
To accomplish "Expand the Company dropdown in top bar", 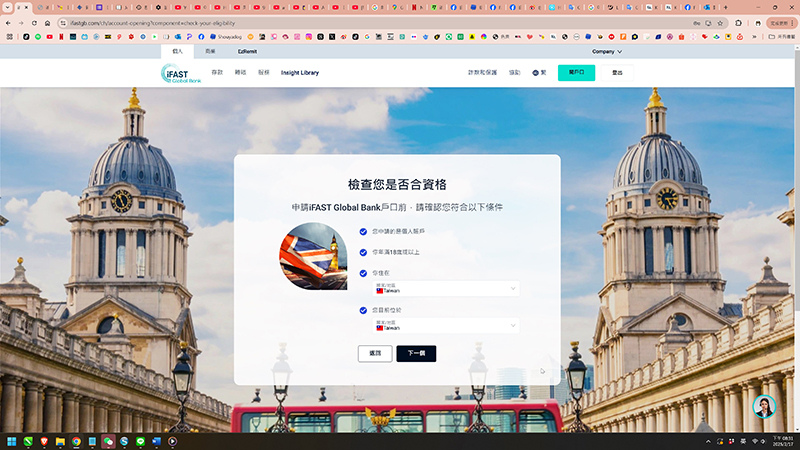I will [x=607, y=52].
